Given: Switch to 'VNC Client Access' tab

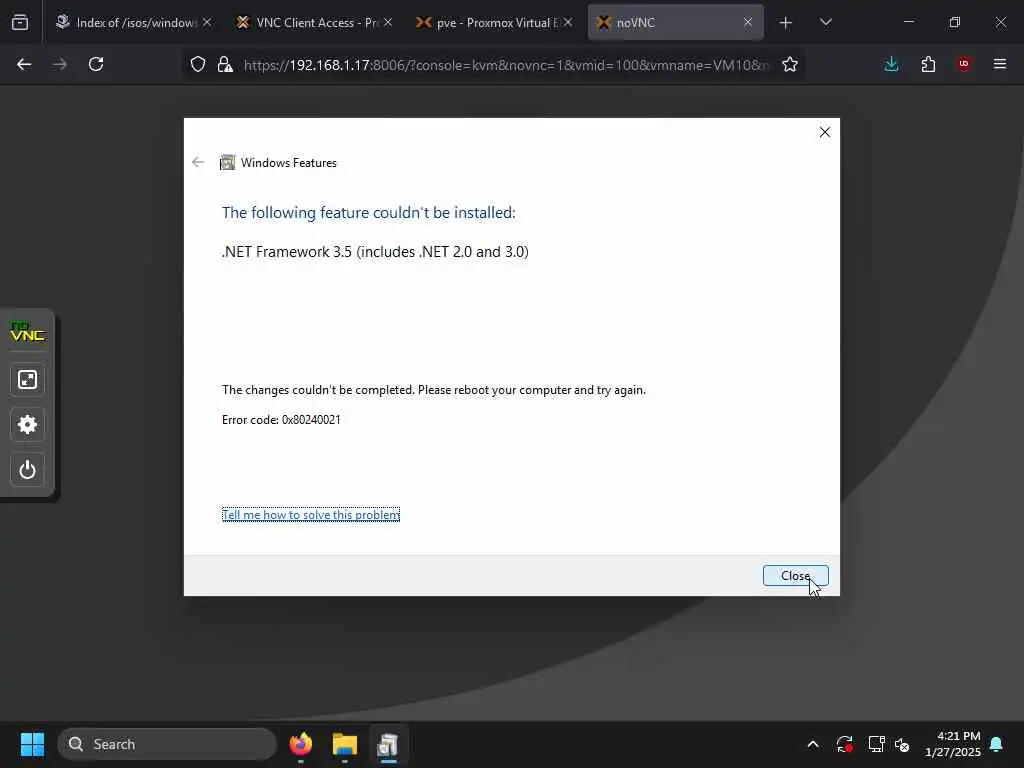Looking at the screenshot, I should click(x=313, y=22).
